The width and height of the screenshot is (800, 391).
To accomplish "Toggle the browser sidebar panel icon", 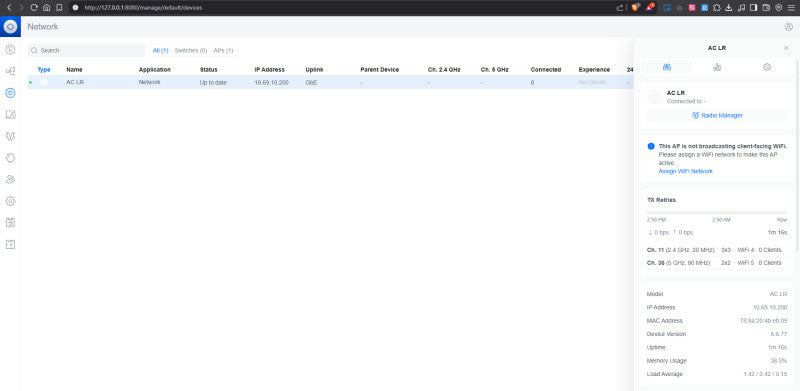I will click(x=754, y=8).
